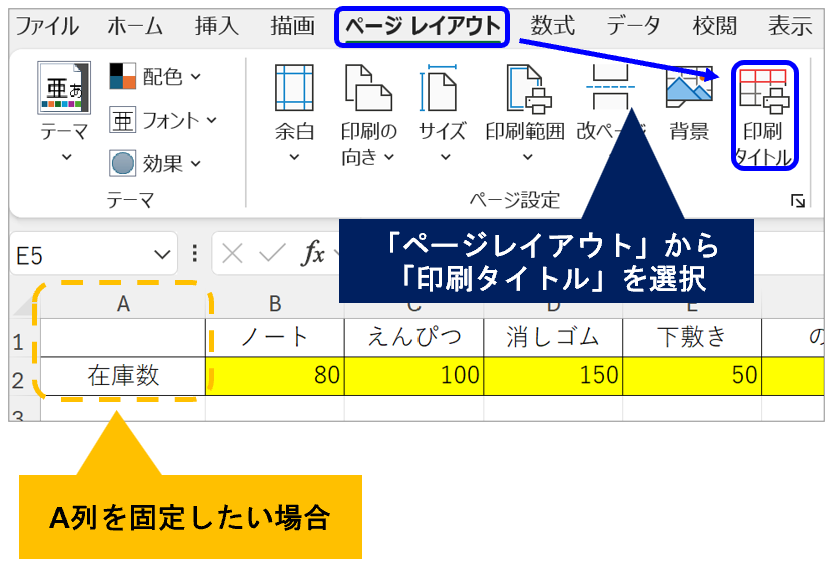This screenshot has width=831, height=563.
Task: Select the cell containing 消しゴム
Action: pos(553,338)
